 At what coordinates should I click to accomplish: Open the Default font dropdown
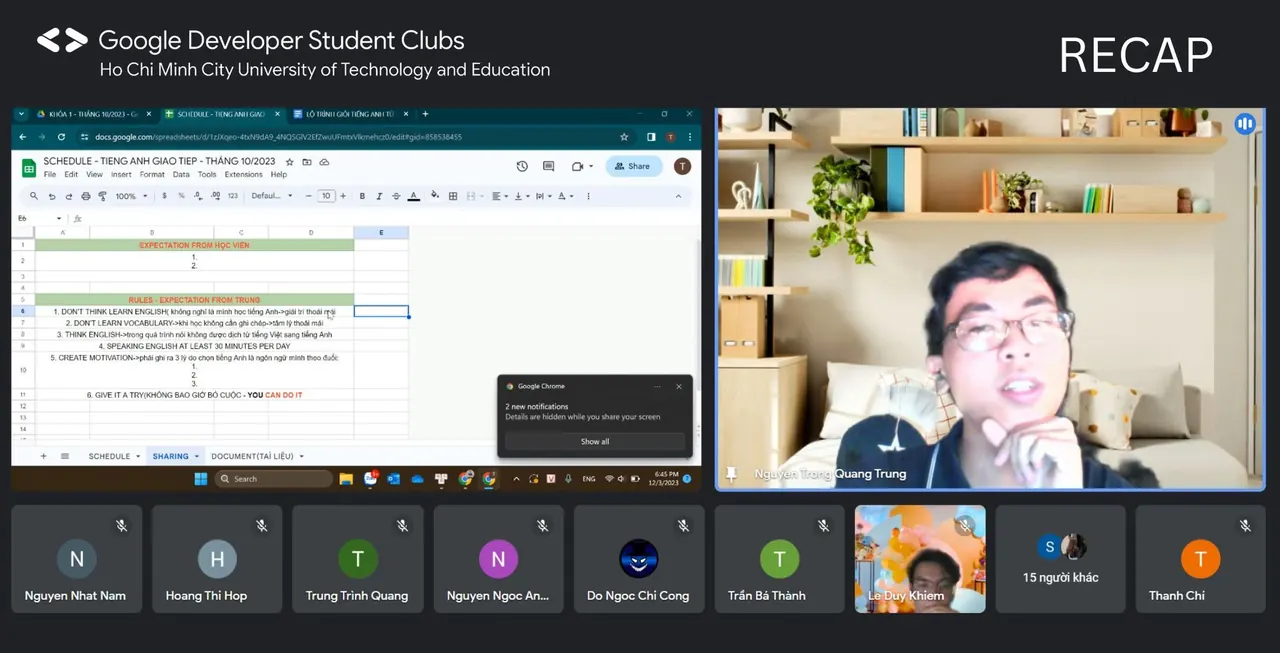[272, 196]
